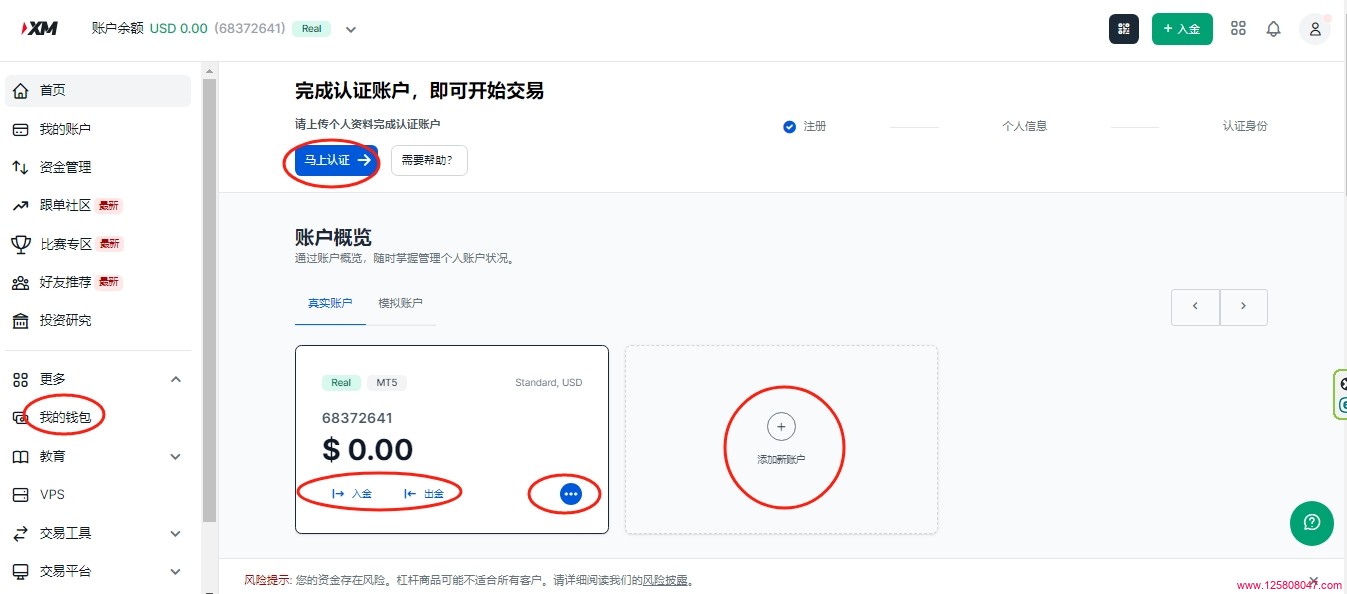Screen dimensions: 1347x594
Task: Click the 交易工具 swap icon
Action: pyautogui.click(x=20, y=533)
